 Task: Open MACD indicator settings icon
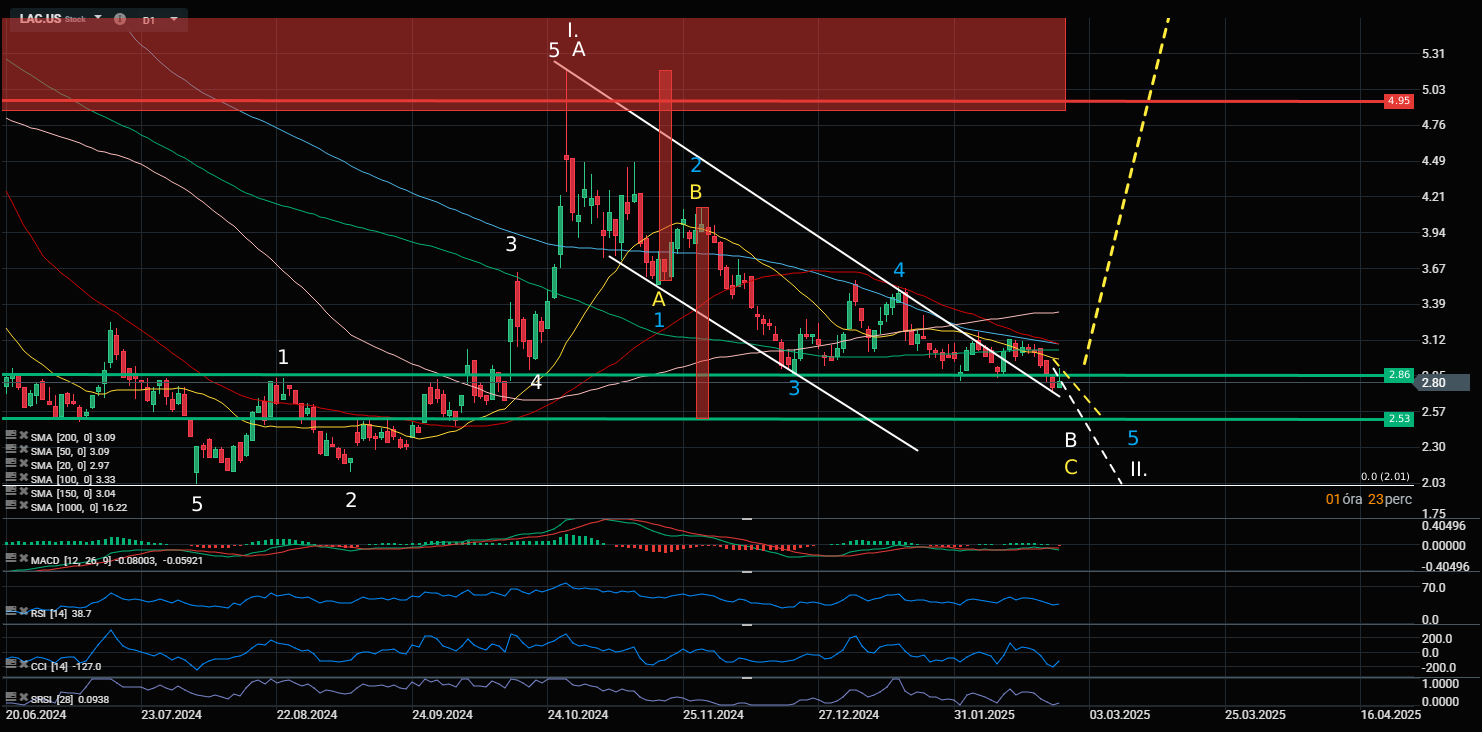click(x=10, y=557)
